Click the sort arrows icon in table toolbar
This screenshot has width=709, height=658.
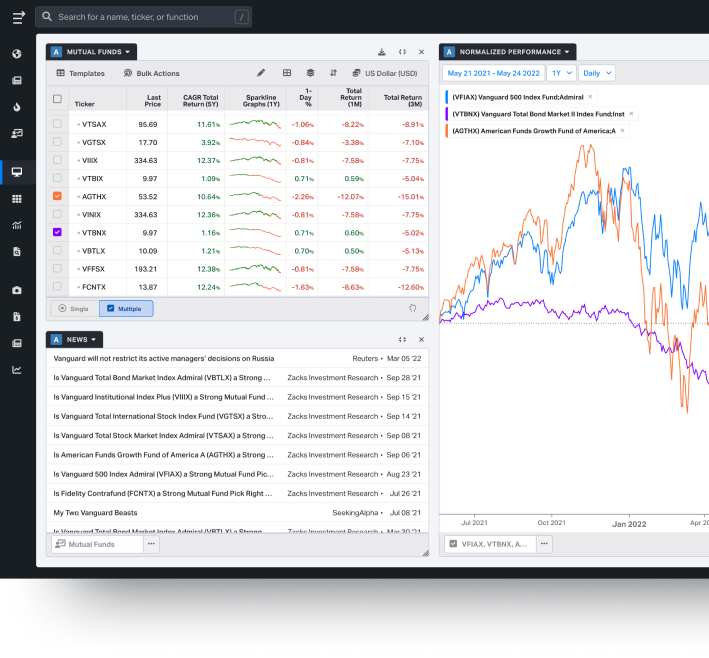coord(333,73)
